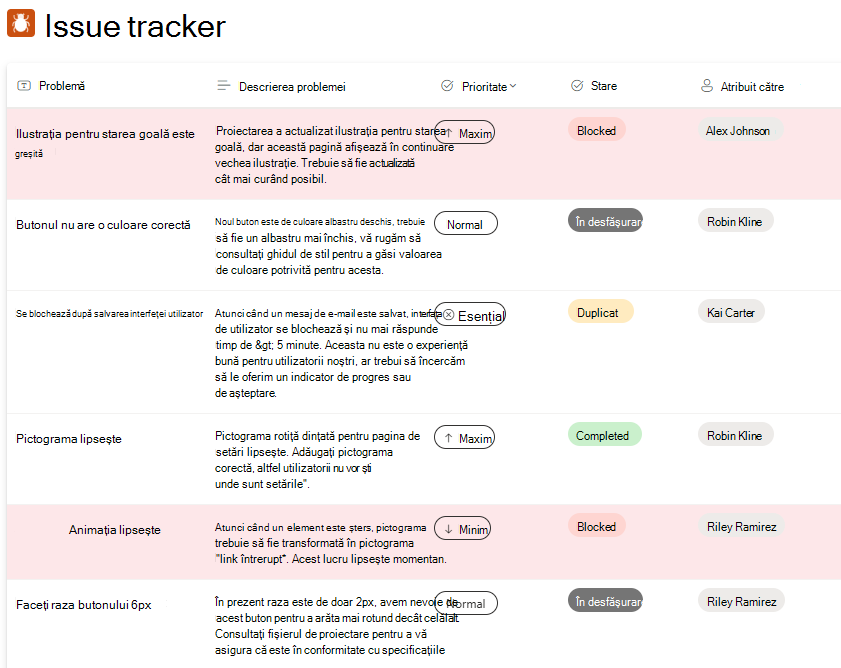
Task: Click the lines icon beside Descrierea problemei
Action: click(x=224, y=85)
